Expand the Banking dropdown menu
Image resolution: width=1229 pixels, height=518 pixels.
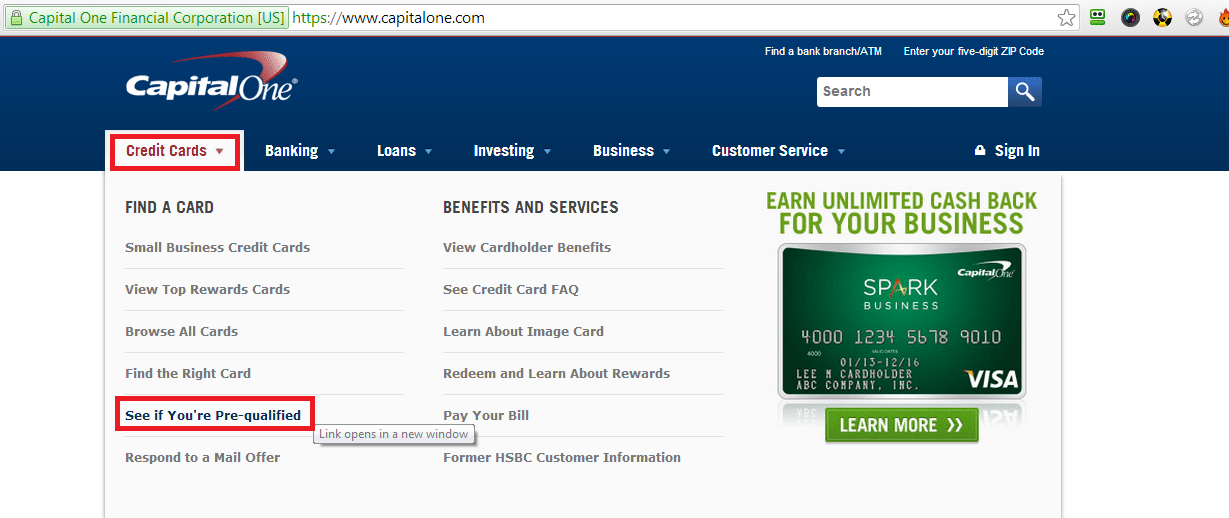[x=300, y=151]
